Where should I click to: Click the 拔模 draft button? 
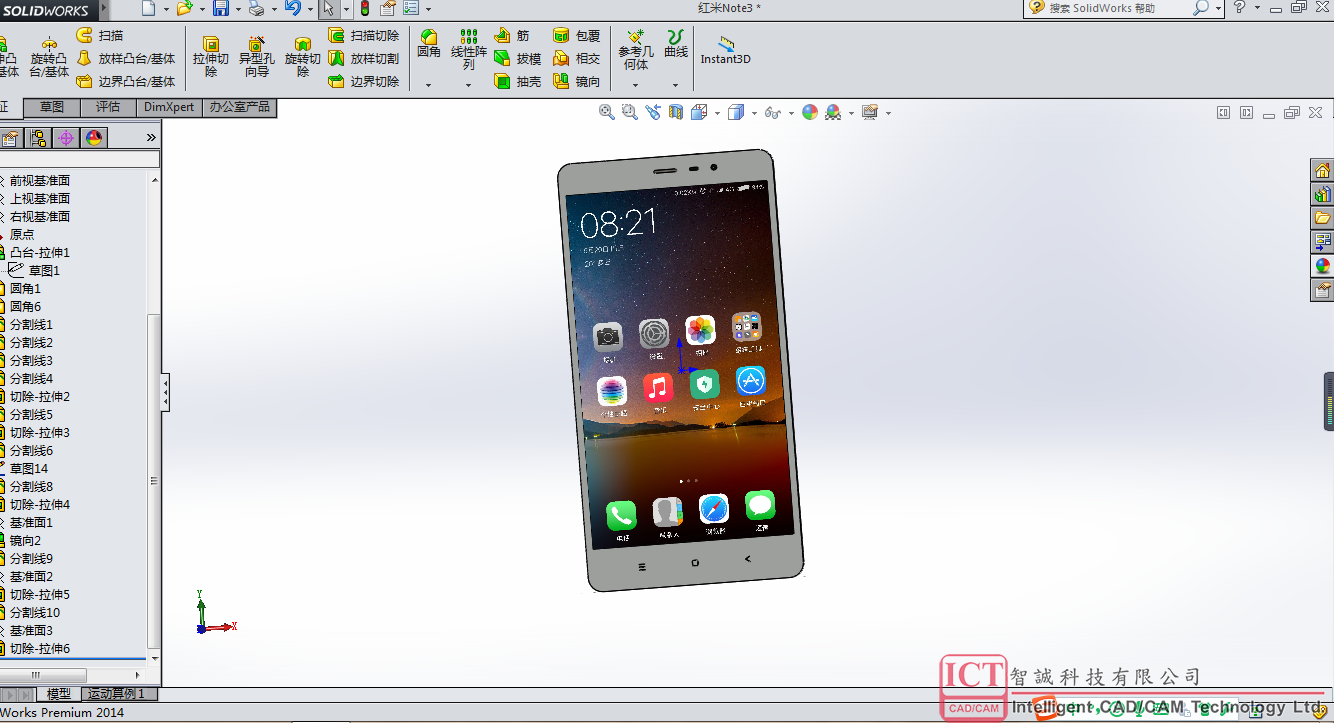518,59
